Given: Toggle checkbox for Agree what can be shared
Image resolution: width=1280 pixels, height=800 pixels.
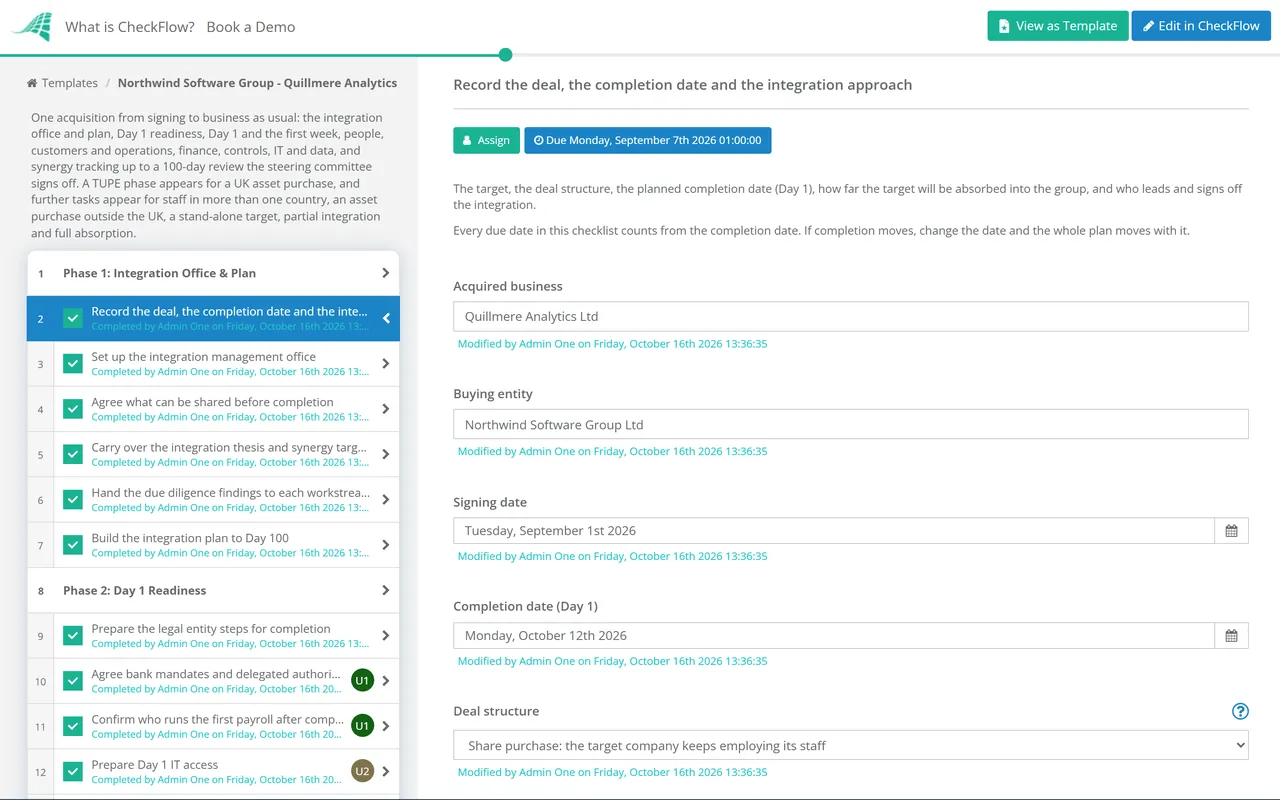Looking at the screenshot, I should [73, 409].
